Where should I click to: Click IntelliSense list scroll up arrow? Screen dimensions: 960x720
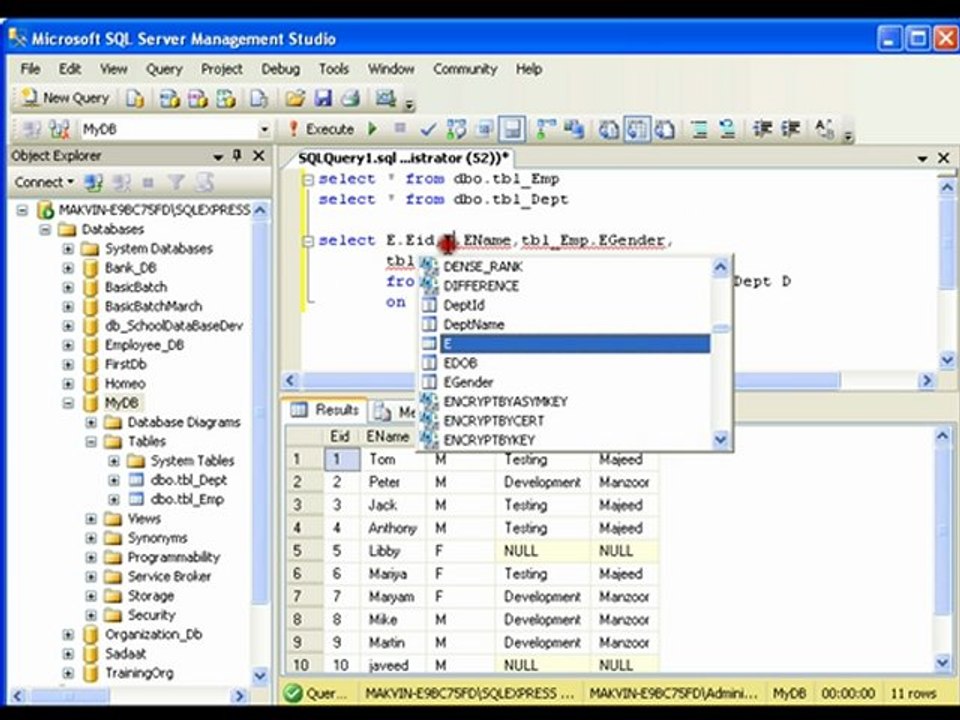coord(721,267)
